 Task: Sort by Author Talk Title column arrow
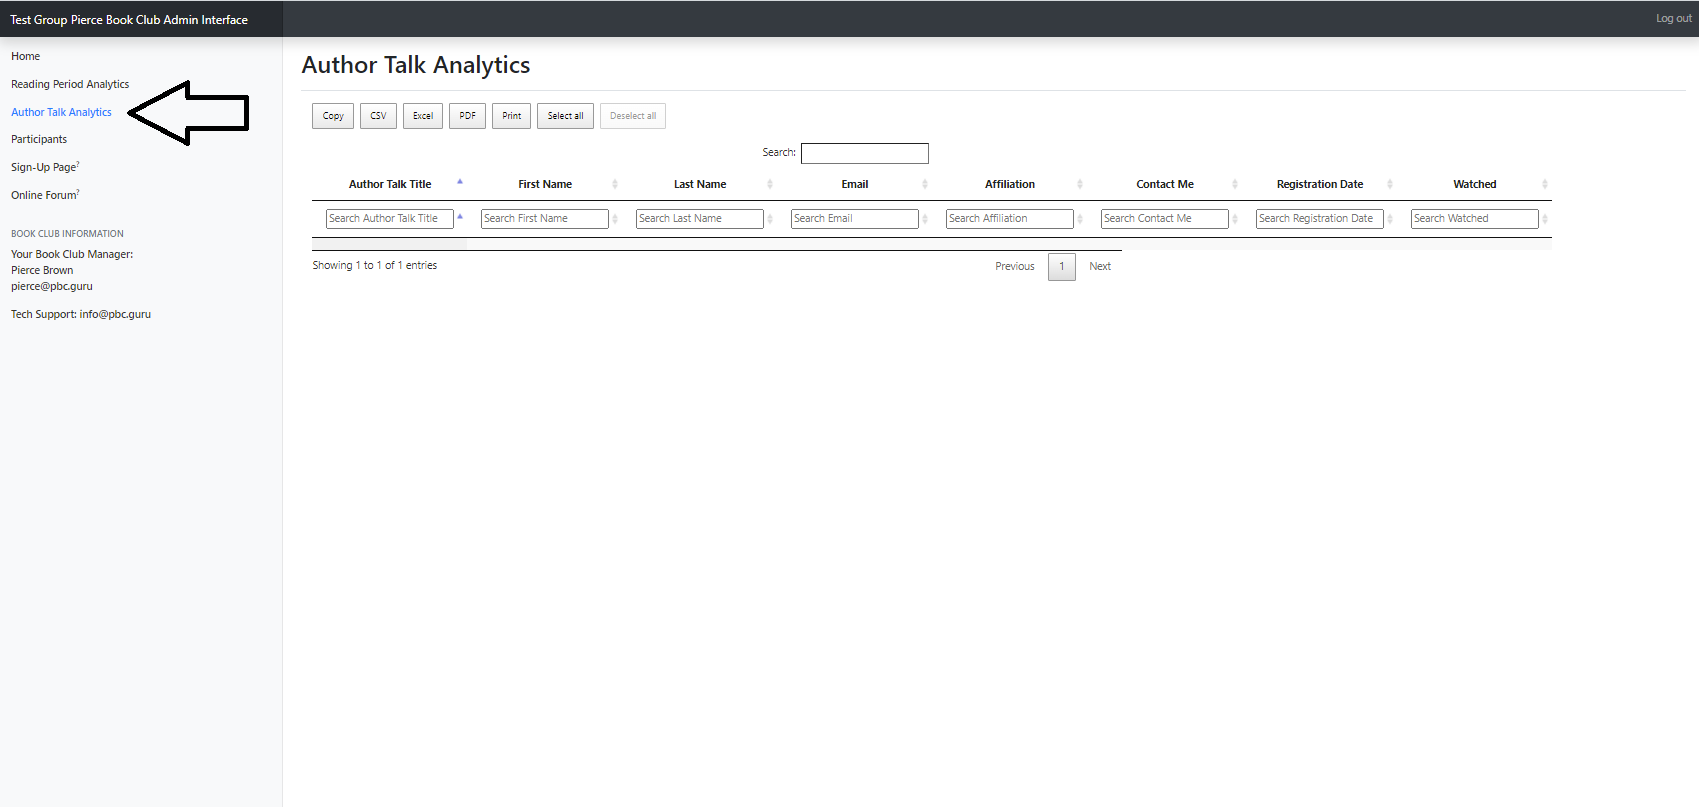pos(460,183)
